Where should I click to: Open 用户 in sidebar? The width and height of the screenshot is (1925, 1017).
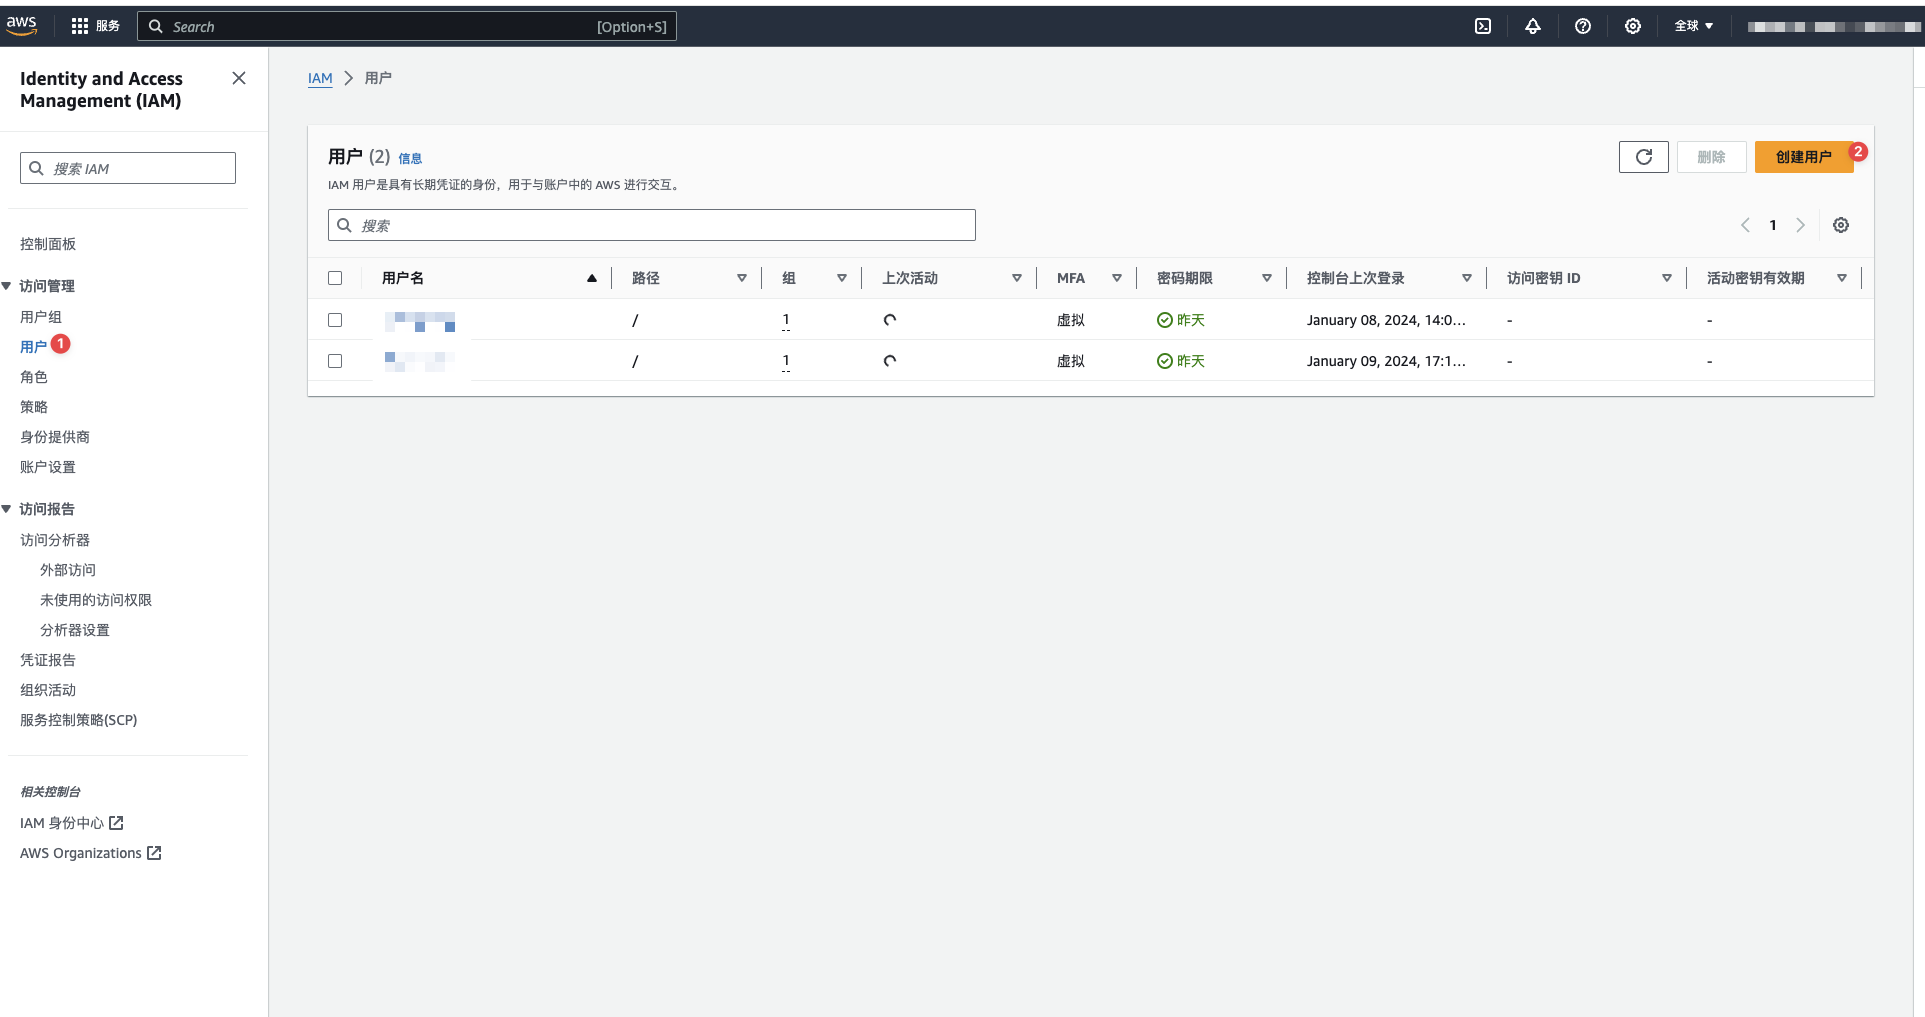[34, 347]
